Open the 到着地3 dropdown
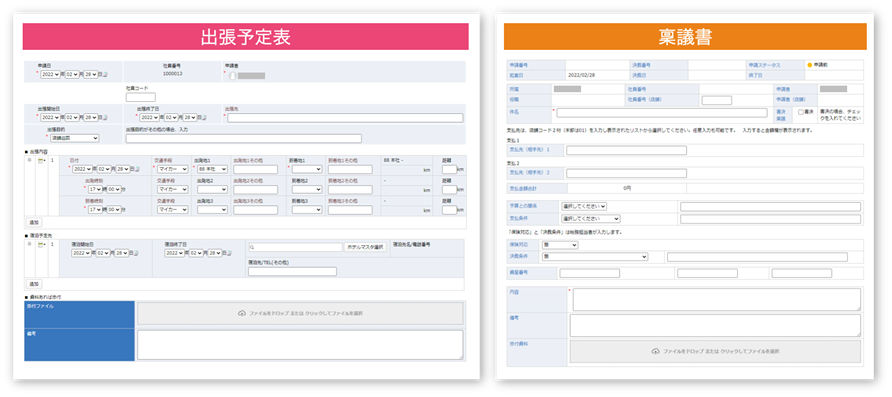This screenshot has width=892, height=397. tap(307, 210)
